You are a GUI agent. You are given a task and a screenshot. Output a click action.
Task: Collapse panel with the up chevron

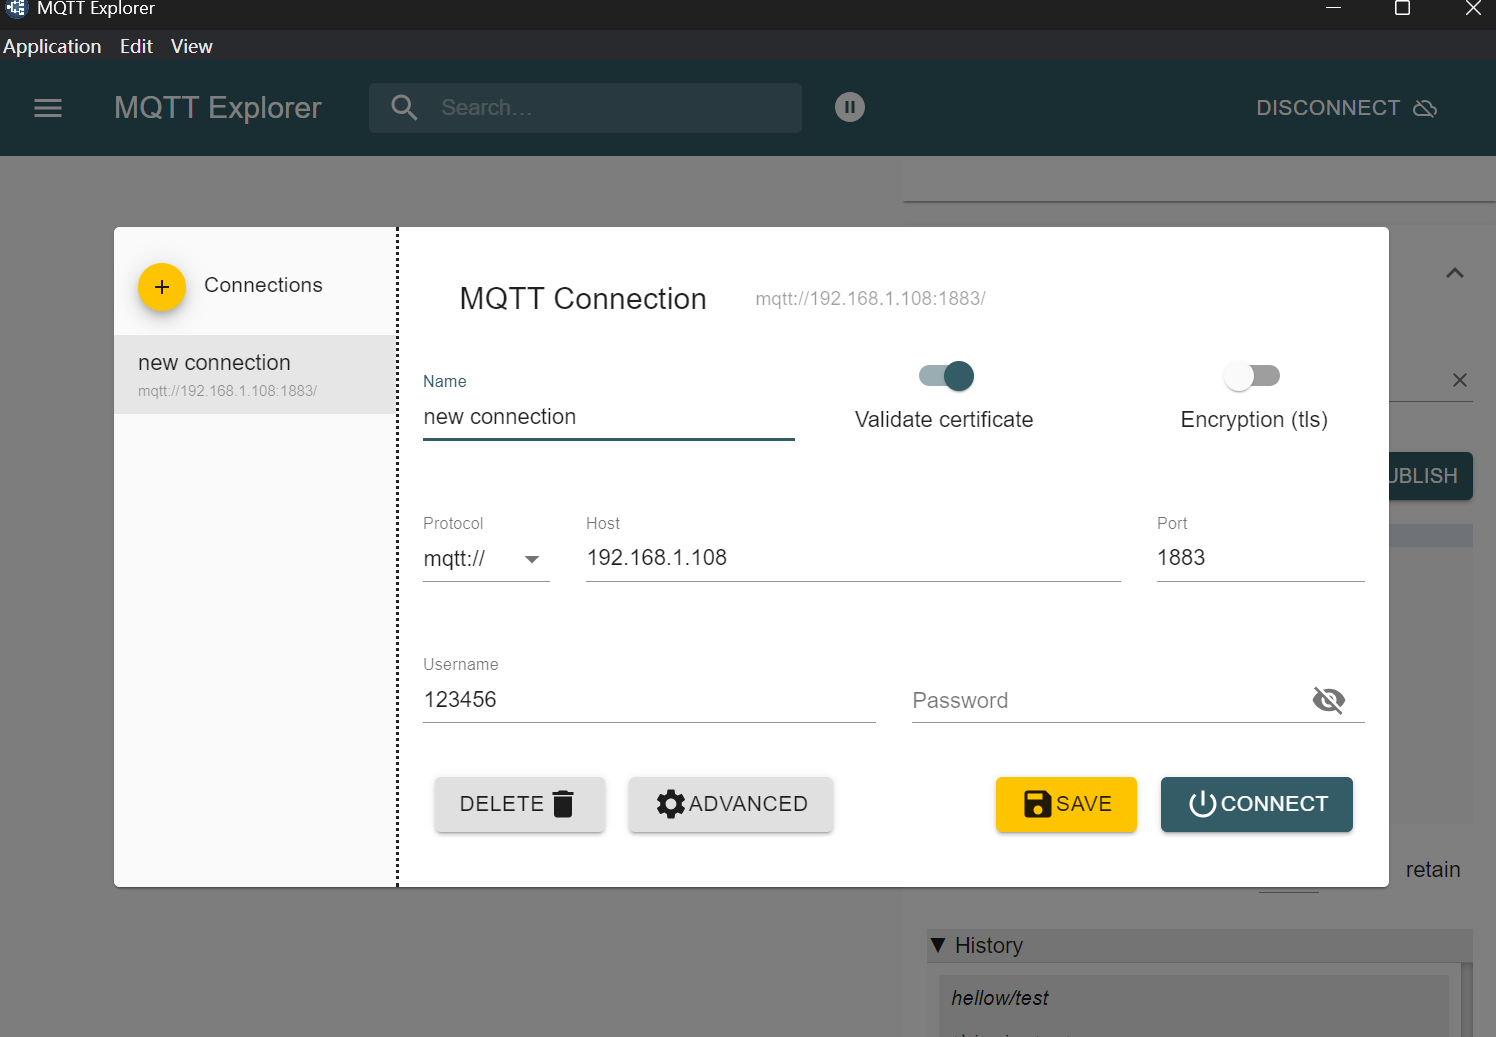pos(1454,273)
